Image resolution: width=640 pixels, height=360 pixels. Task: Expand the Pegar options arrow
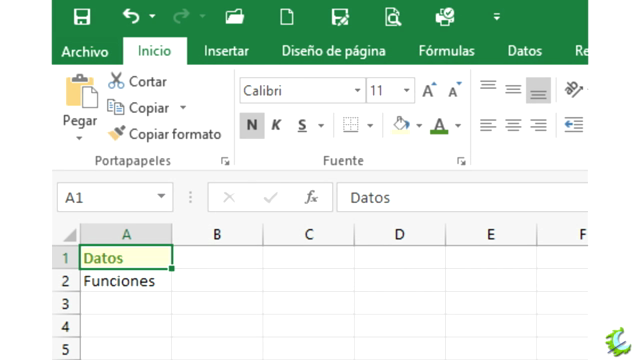point(80,138)
